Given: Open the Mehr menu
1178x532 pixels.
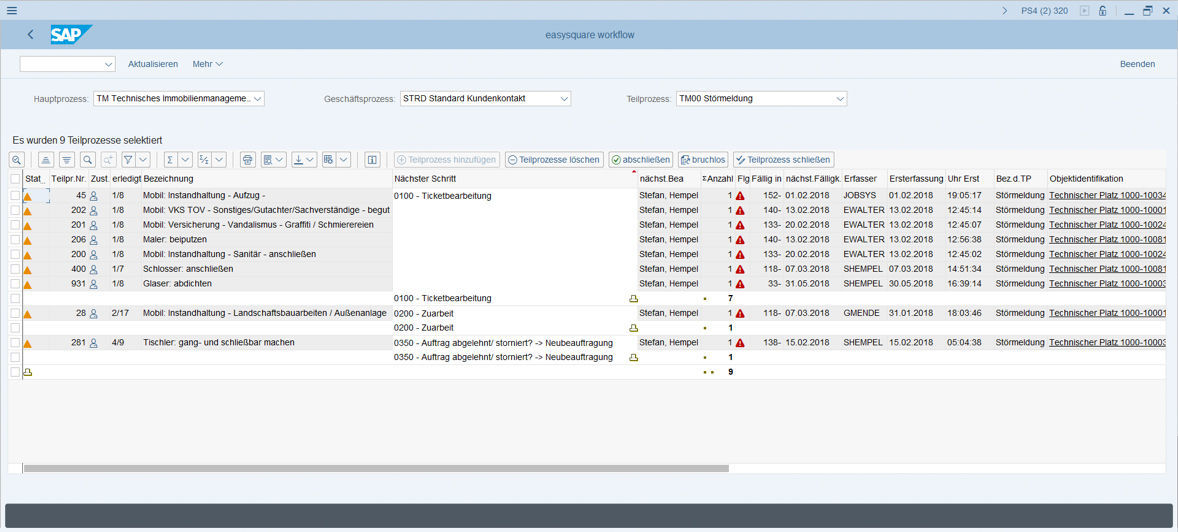Looking at the screenshot, I should tap(207, 64).
